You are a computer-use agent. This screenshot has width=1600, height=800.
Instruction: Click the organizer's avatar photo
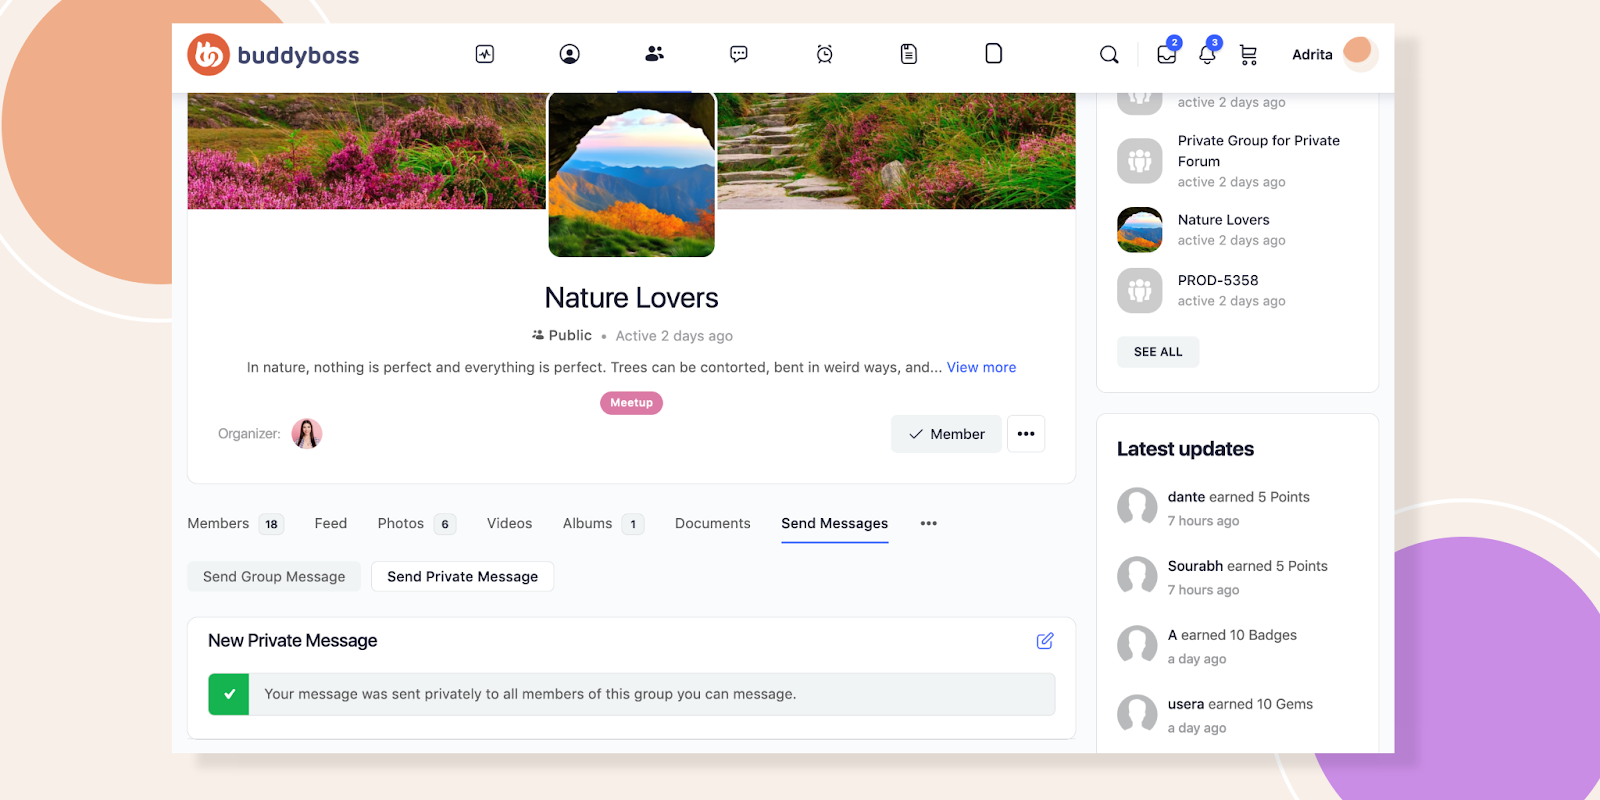(307, 434)
